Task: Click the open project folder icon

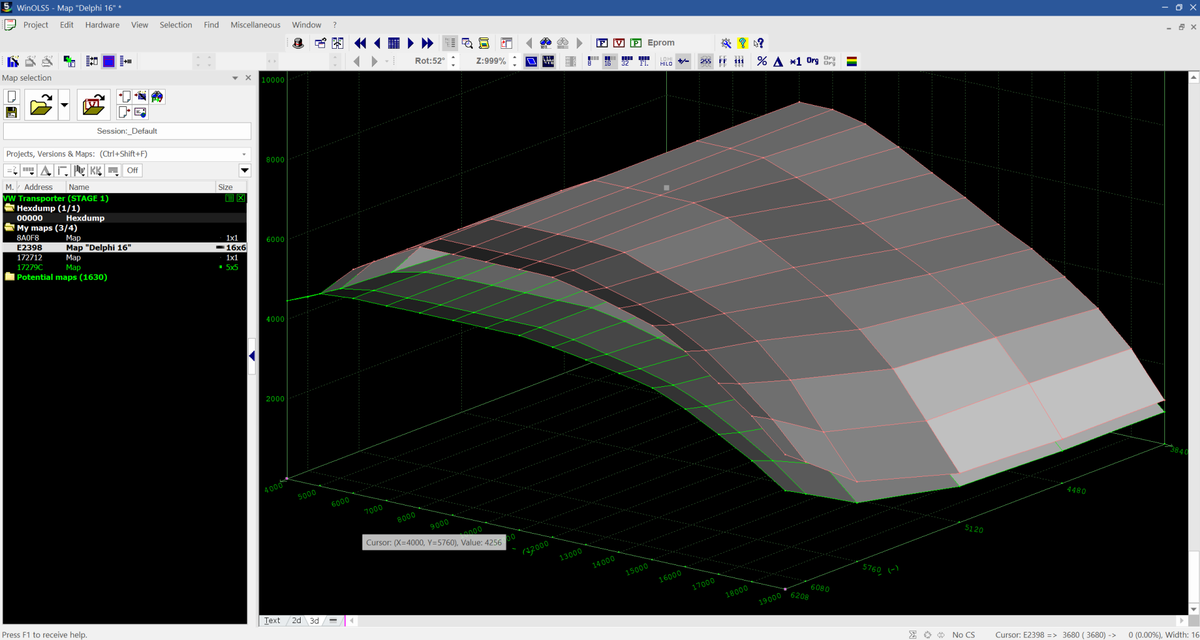Action: click(x=41, y=104)
